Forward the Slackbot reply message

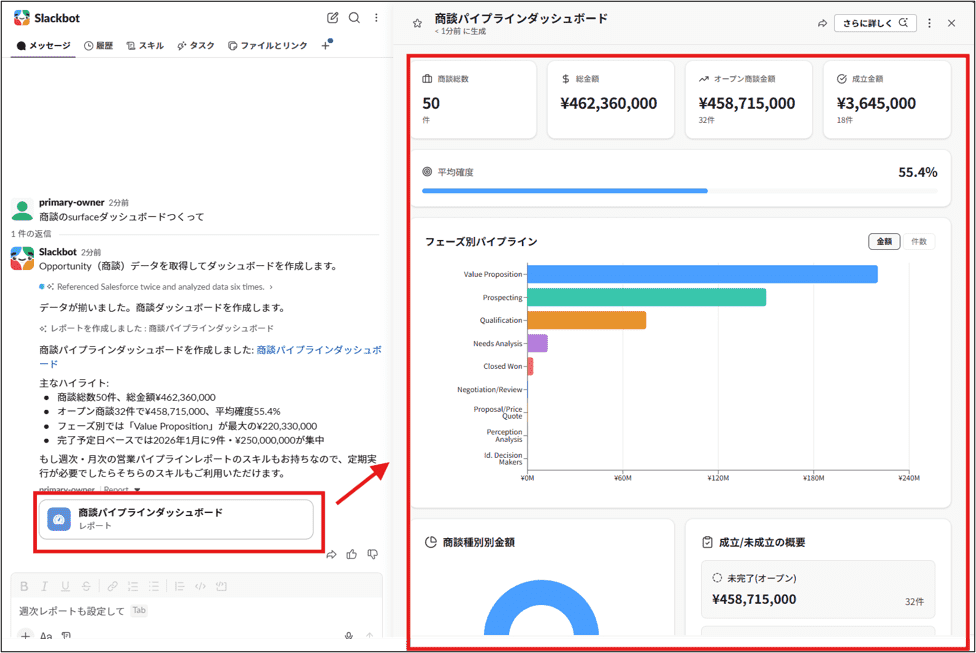pyautogui.click(x=331, y=554)
